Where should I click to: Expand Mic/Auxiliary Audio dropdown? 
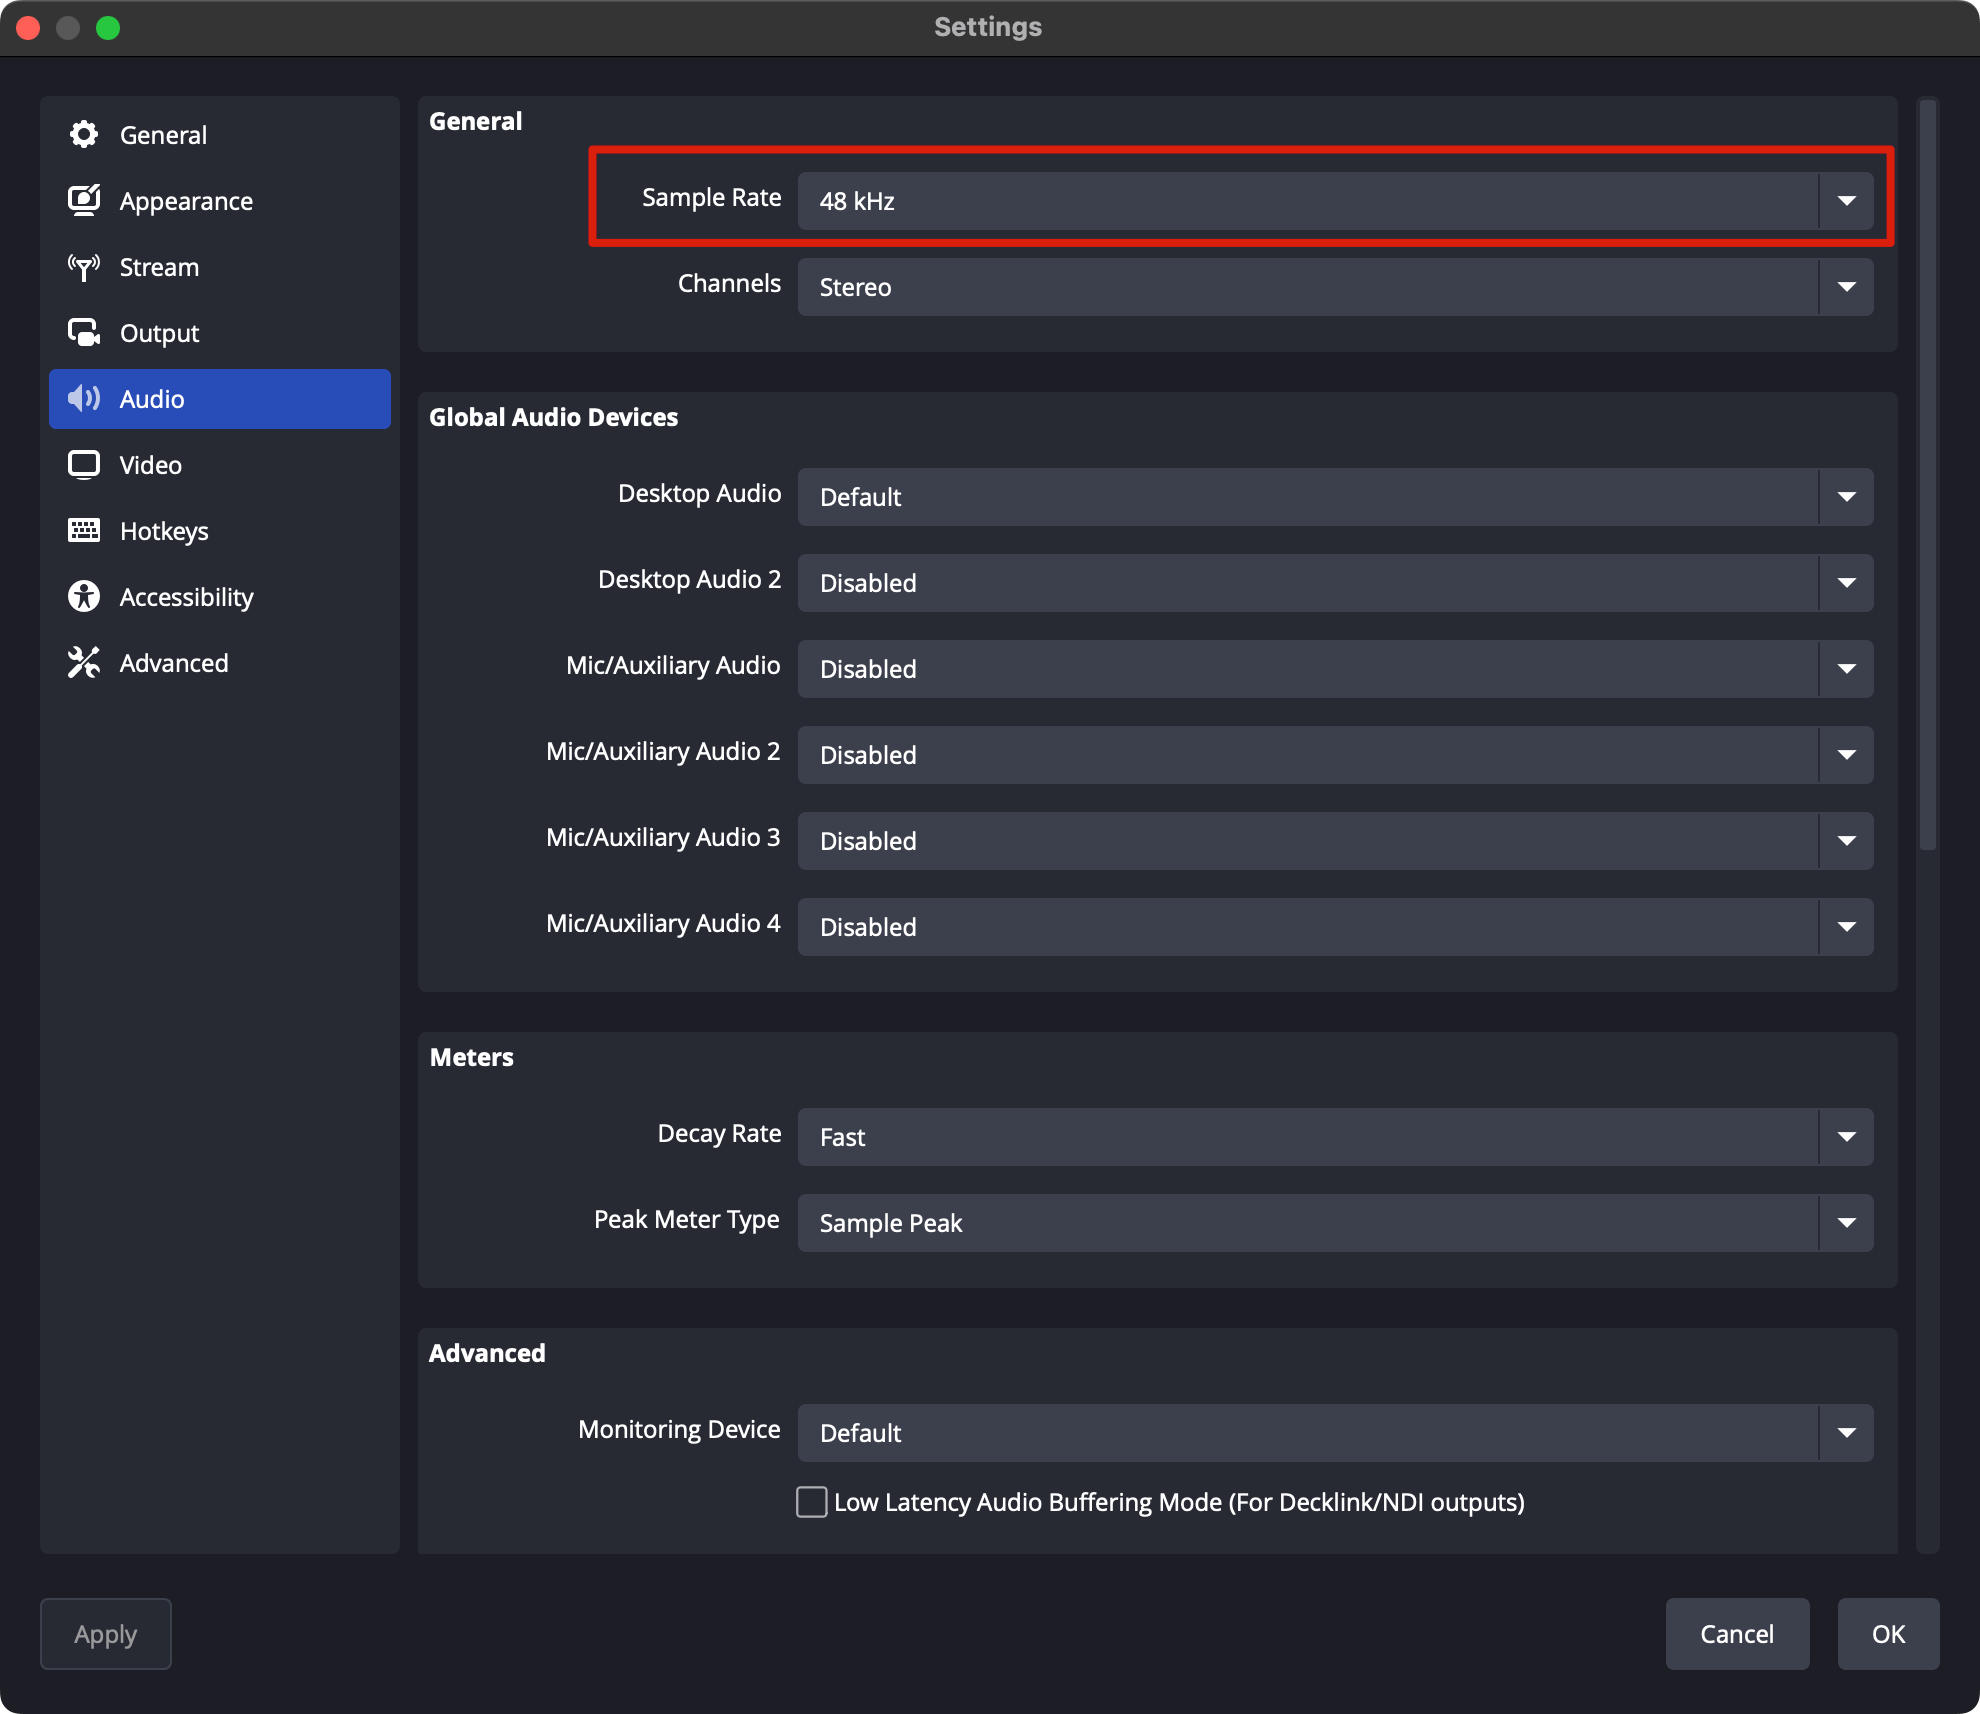coord(1335,669)
